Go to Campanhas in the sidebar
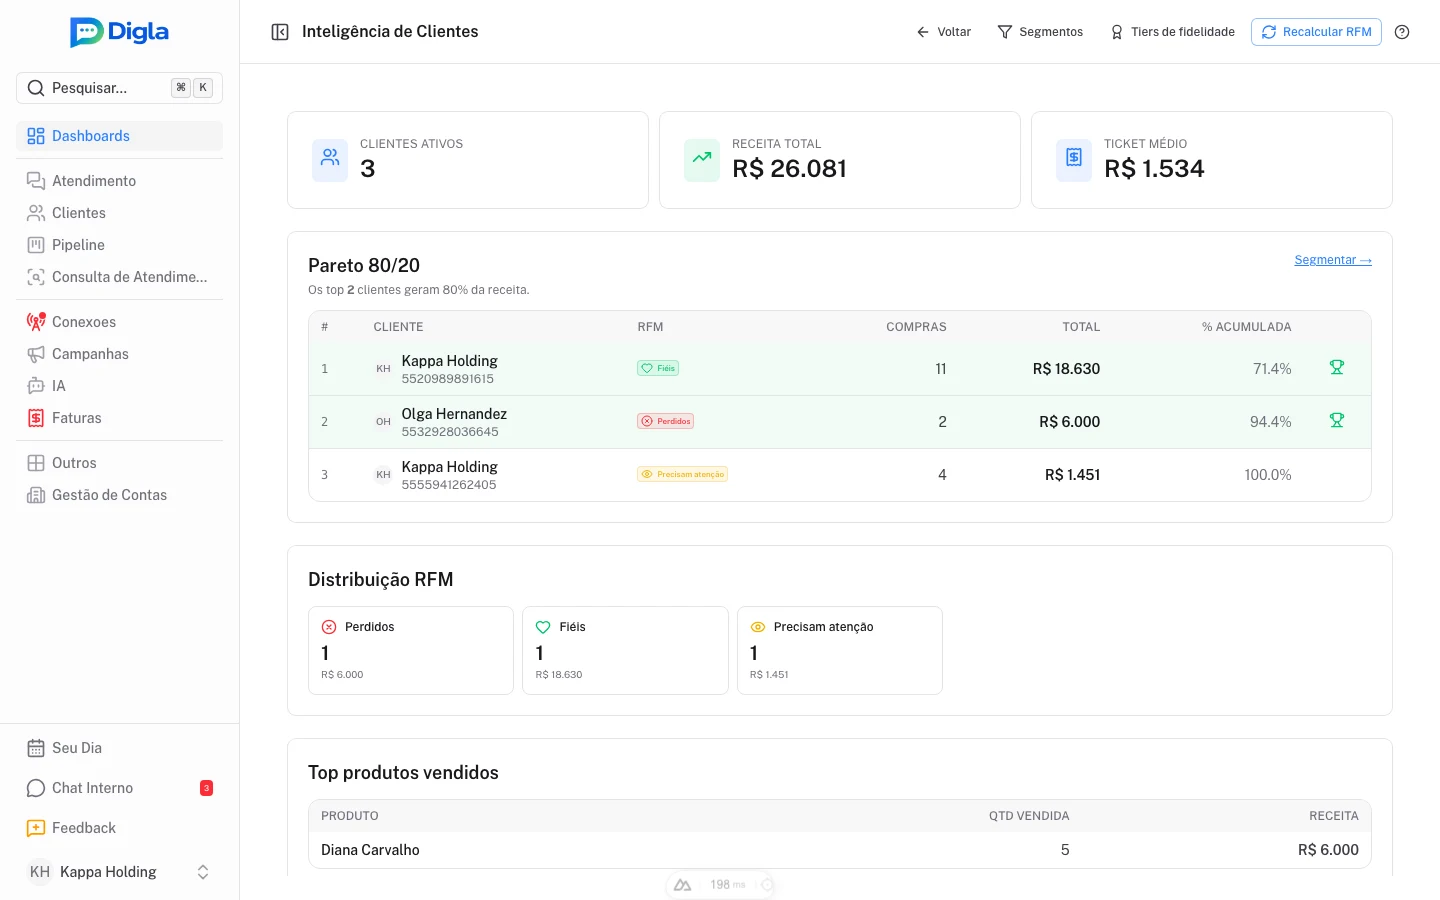 119,354
